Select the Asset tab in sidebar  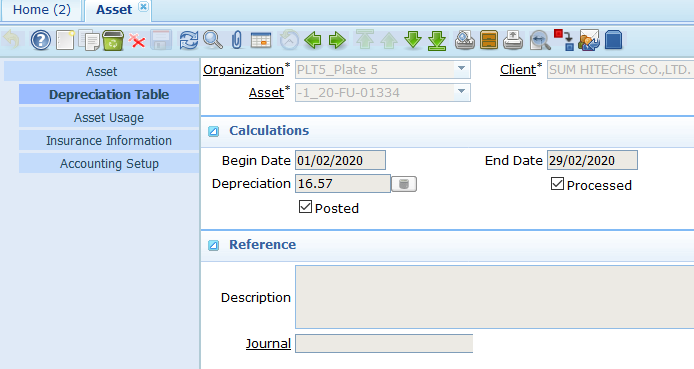(x=101, y=71)
